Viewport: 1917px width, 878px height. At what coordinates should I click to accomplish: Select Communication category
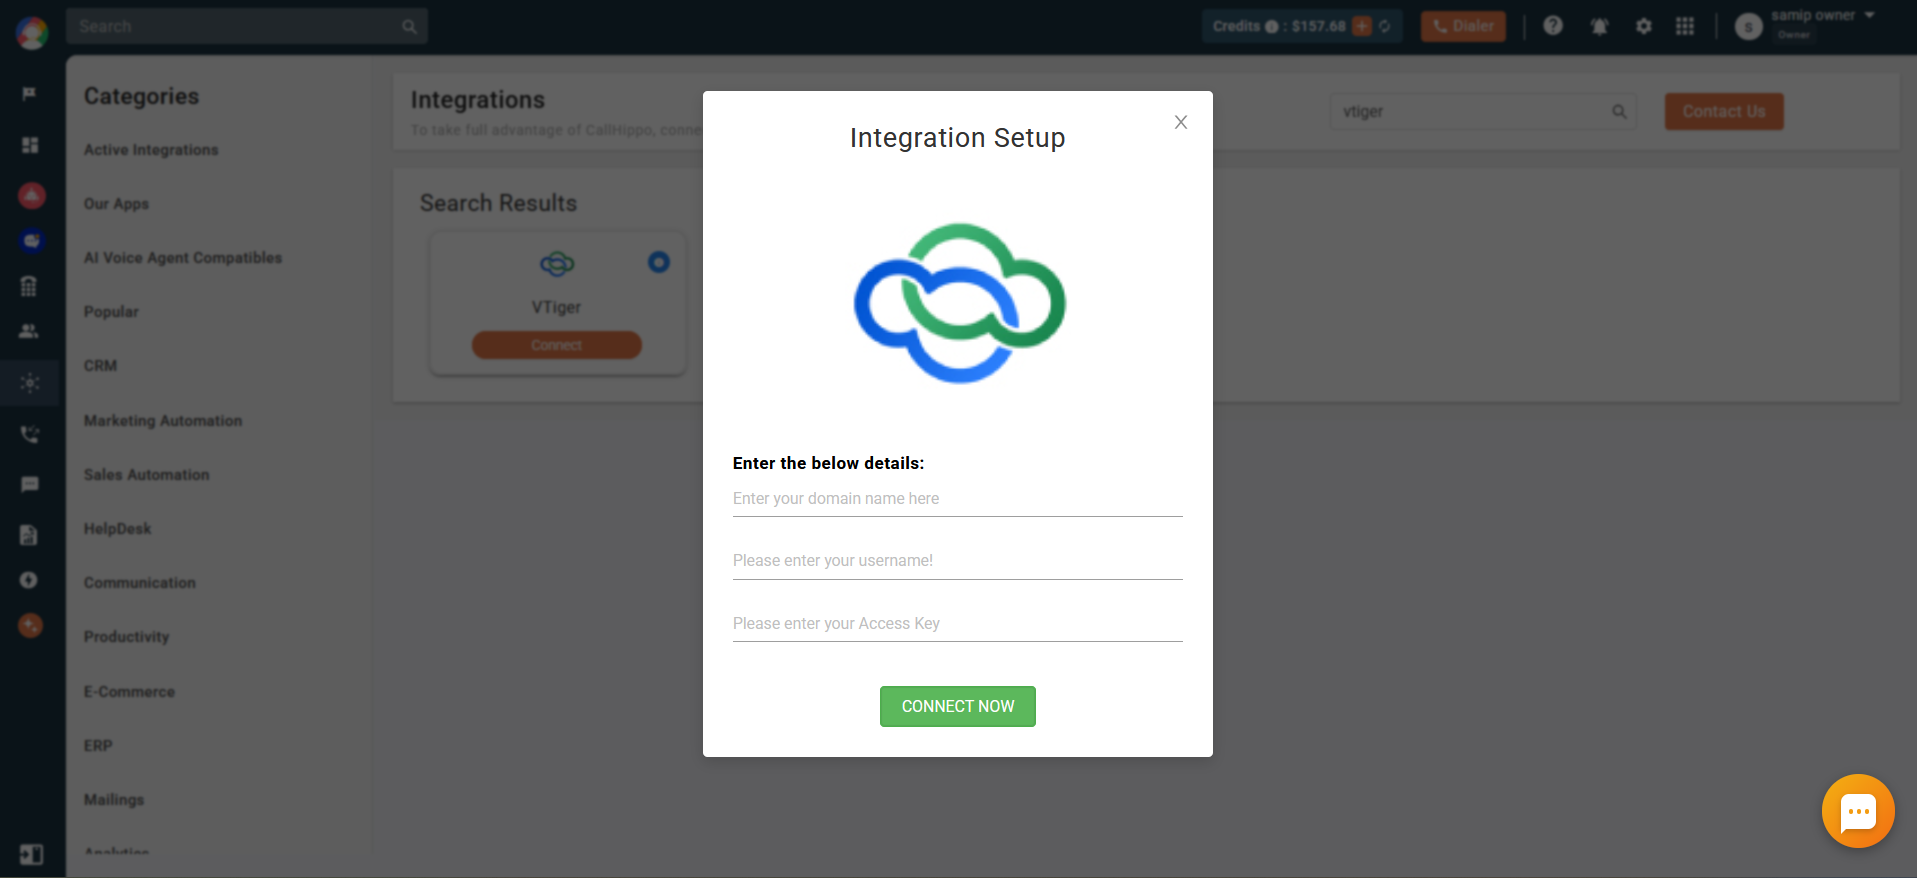(x=140, y=582)
